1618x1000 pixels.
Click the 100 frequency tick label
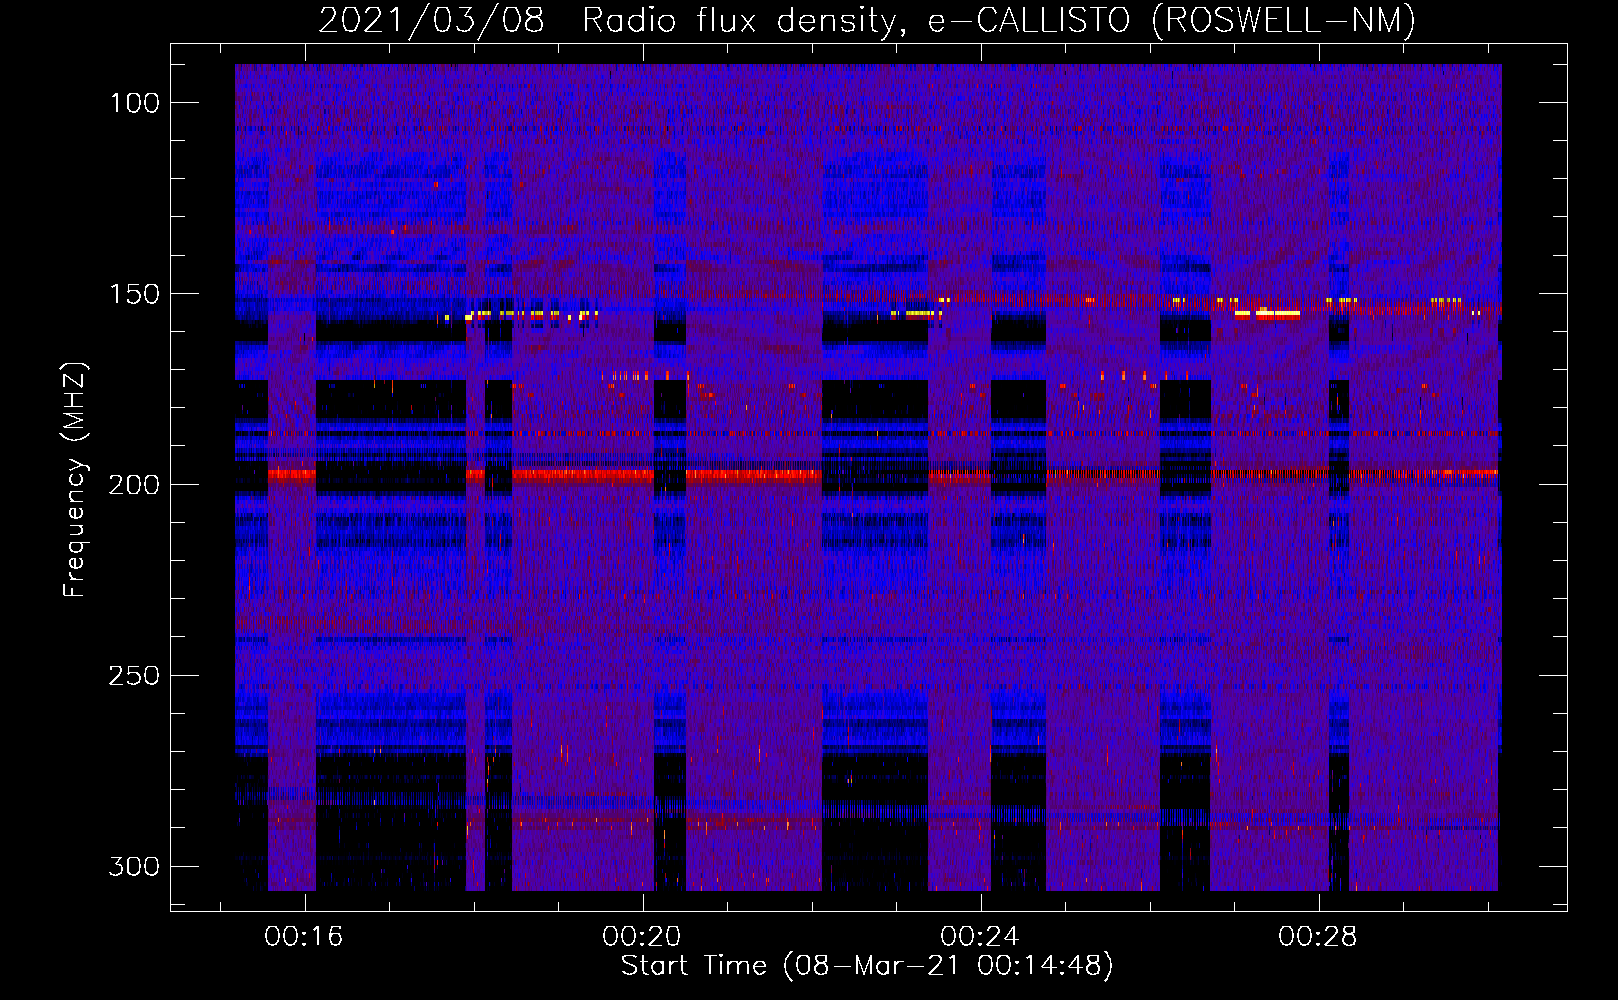point(135,103)
